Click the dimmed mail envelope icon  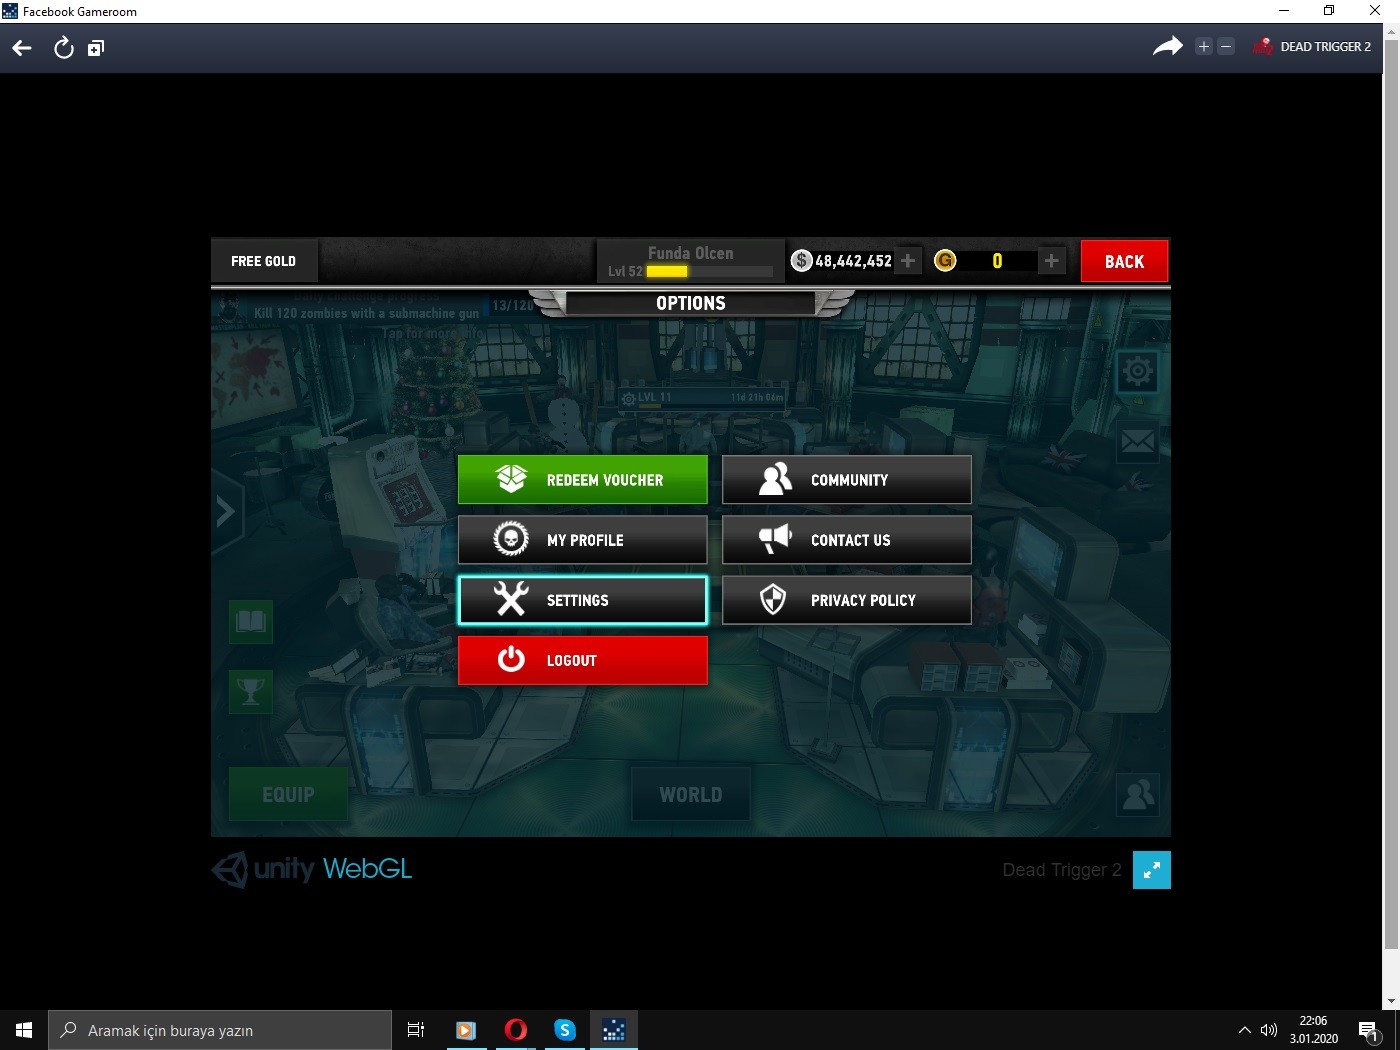click(1138, 441)
